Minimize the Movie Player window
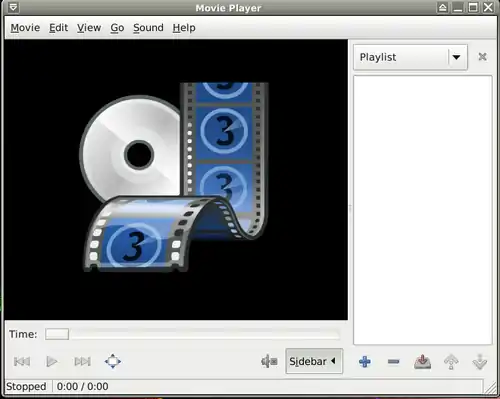 (458, 7)
